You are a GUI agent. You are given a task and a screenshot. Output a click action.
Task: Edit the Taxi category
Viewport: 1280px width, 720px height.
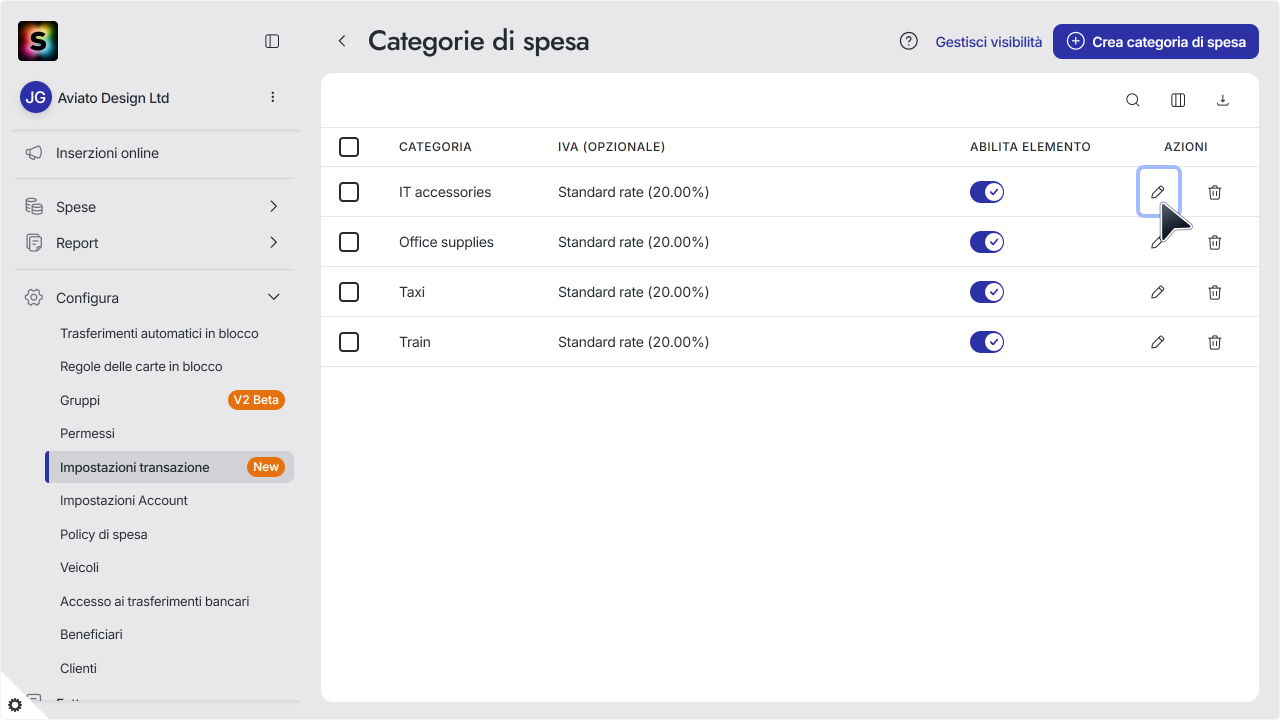point(1158,292)
